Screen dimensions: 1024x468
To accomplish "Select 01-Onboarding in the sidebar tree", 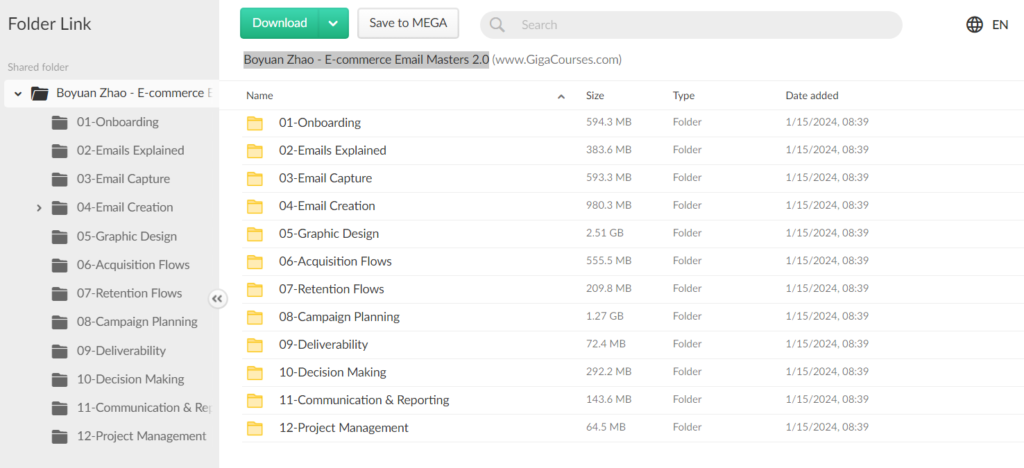I will point(118,122).
